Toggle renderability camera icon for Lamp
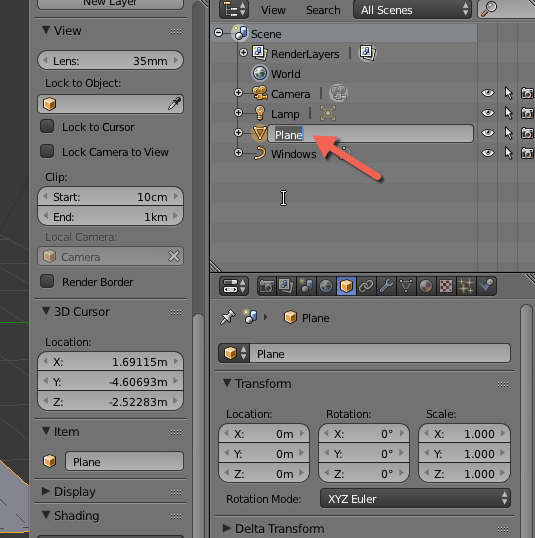 (527, 113)
